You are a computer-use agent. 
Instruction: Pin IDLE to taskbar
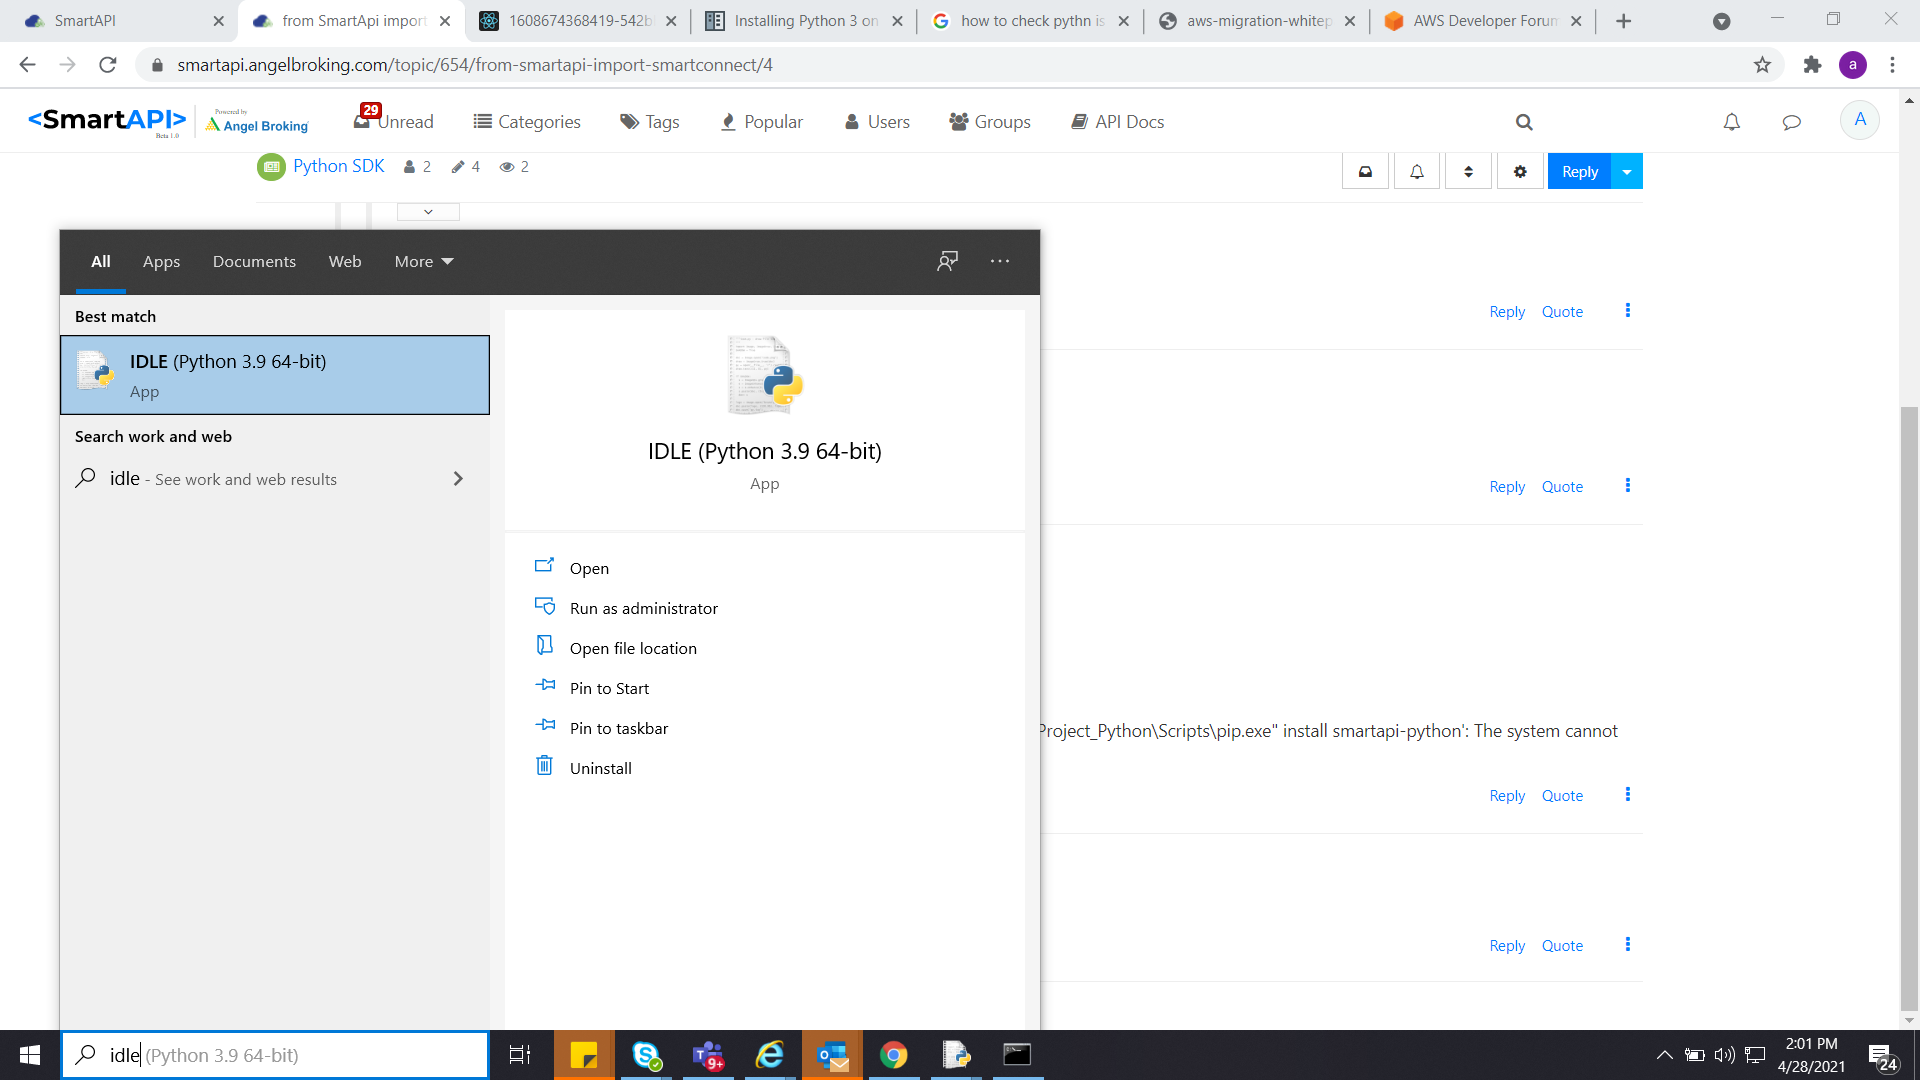point(618,728)
